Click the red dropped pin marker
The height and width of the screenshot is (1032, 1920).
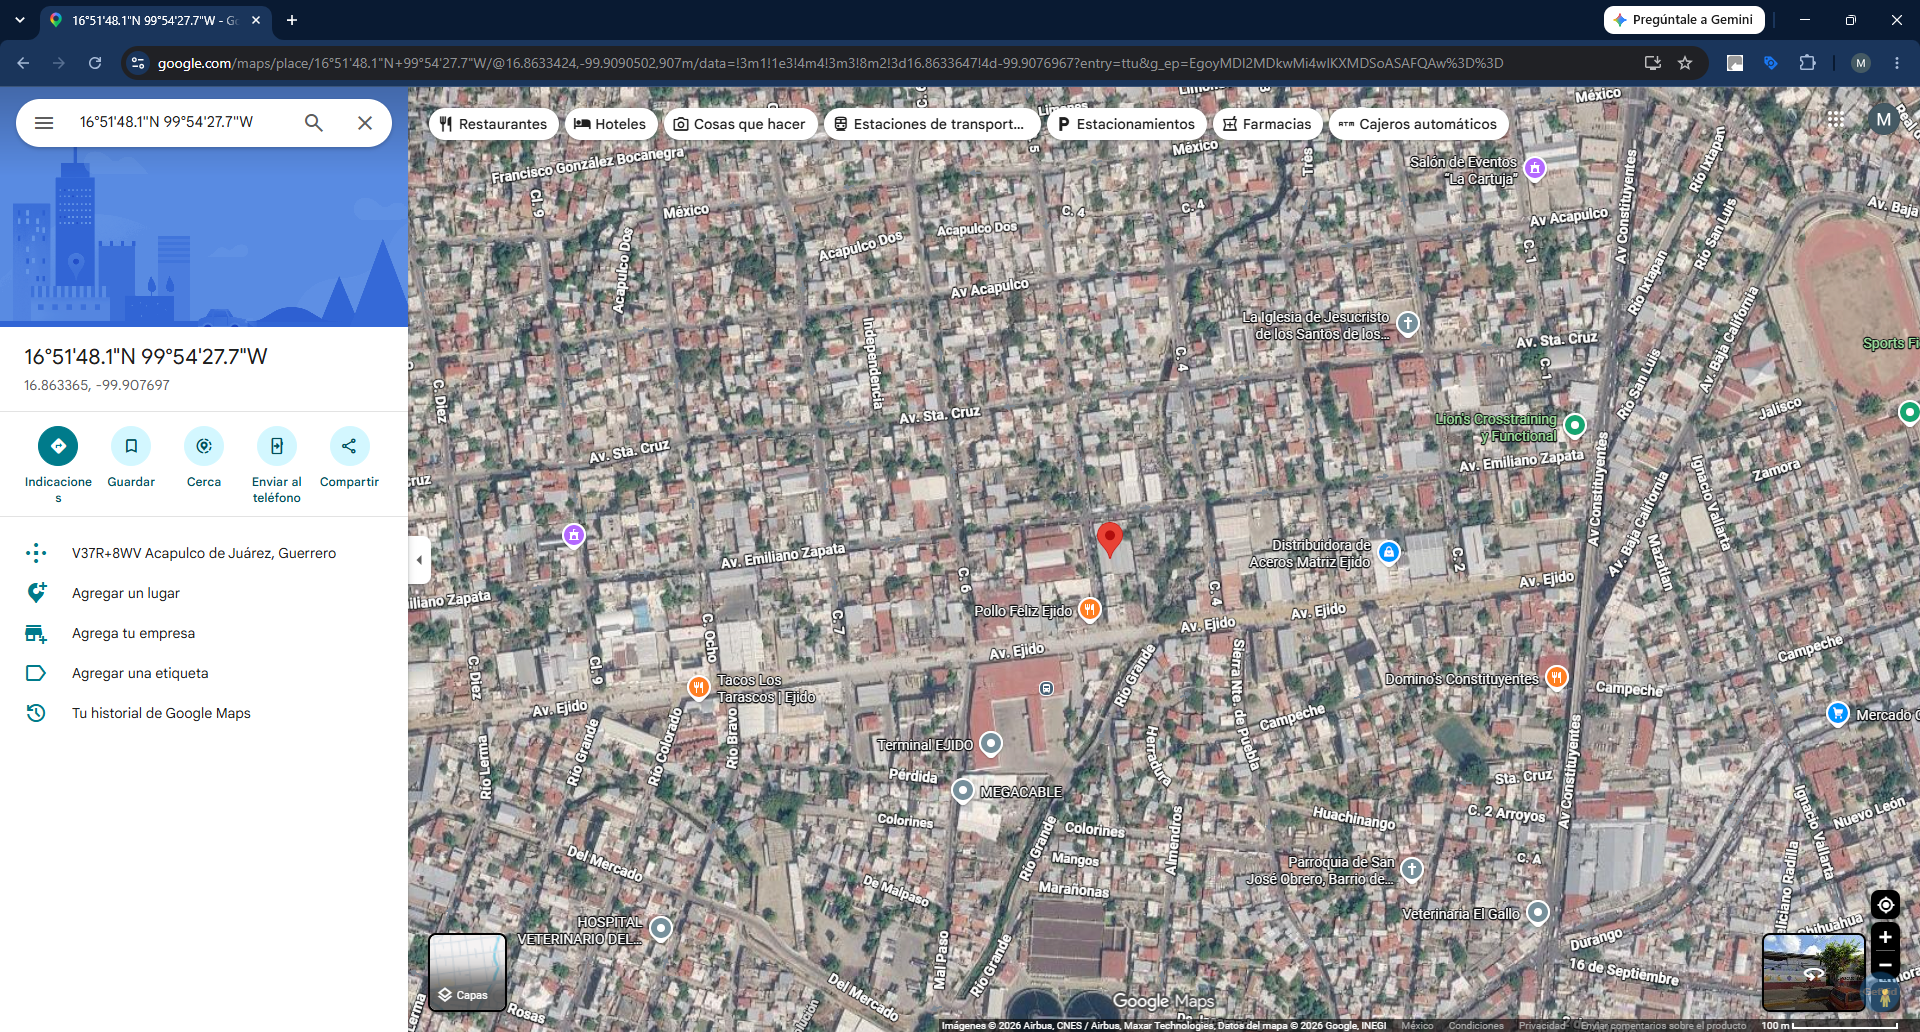pos(1109,539)
